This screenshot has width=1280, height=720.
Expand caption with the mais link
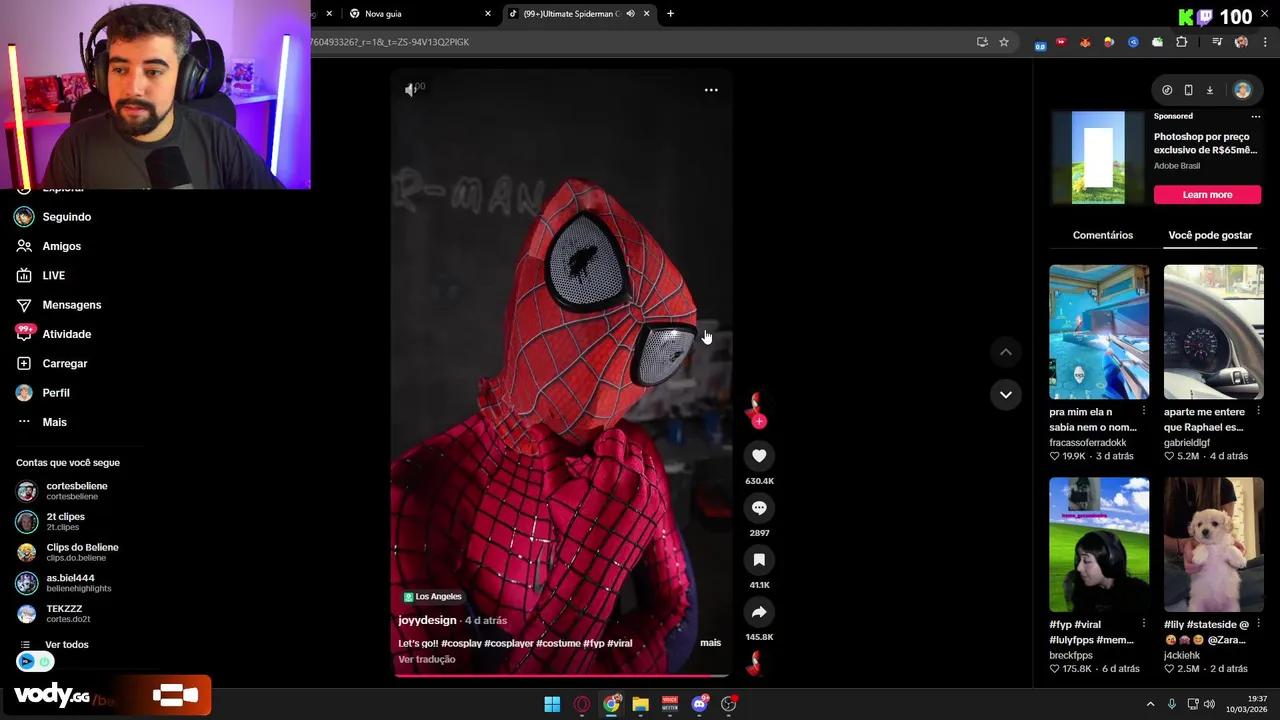[x=710, y=643]
